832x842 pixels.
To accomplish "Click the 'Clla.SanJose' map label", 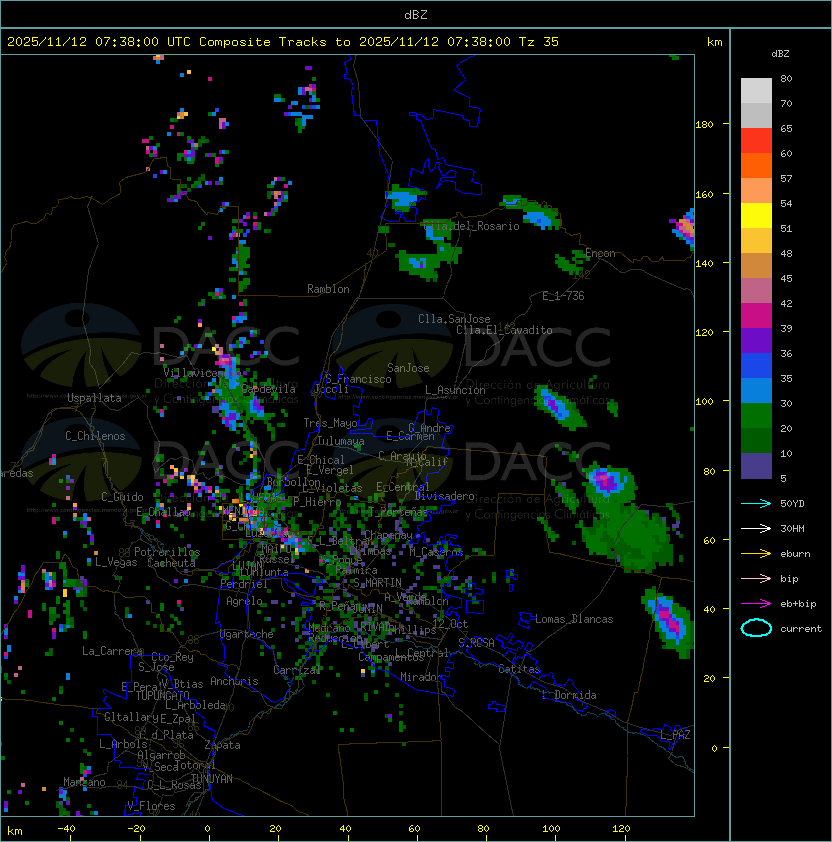I will click(x=454, y=319).
